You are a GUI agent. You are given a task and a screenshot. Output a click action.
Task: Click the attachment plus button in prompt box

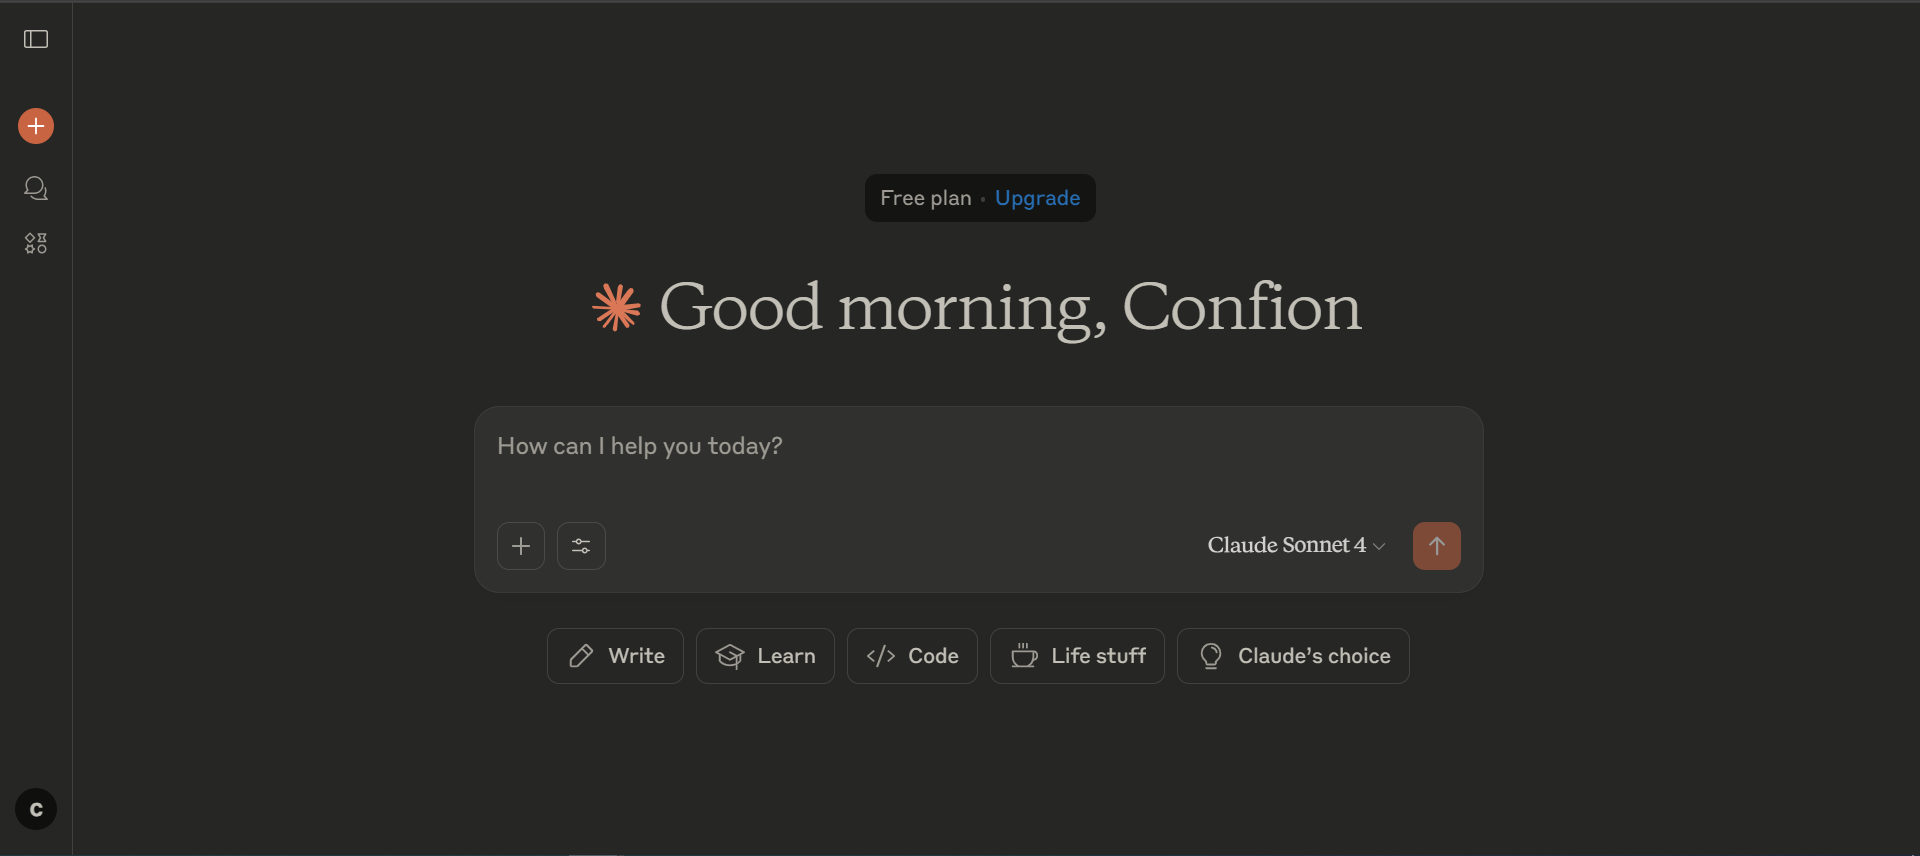click(x=521, y=546)
